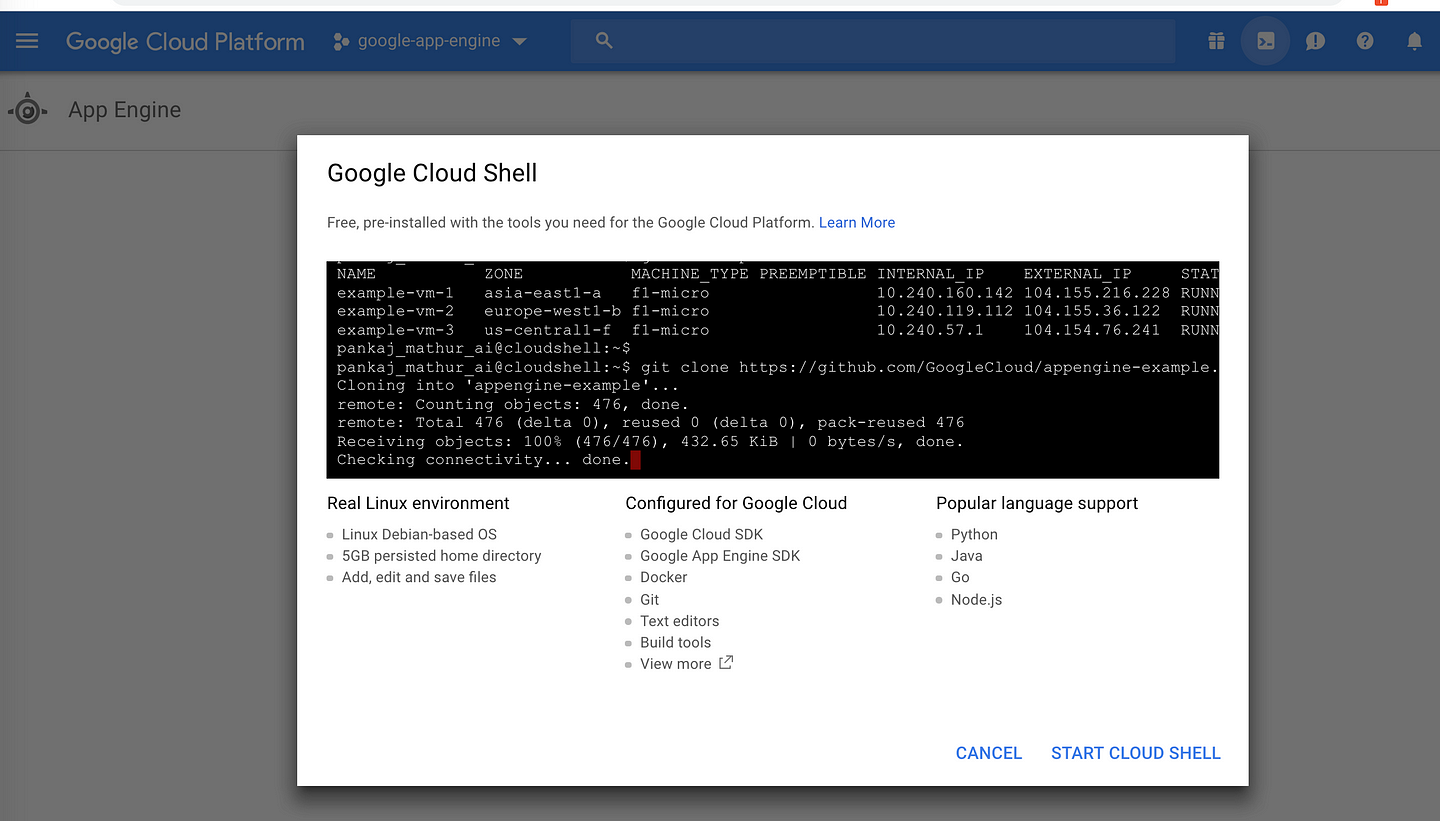Click the START CLOUD SHELL button

1136,753
